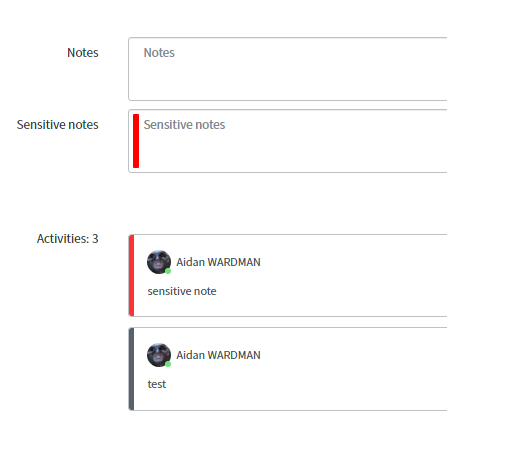Click the test activity card body

[290, 369]
